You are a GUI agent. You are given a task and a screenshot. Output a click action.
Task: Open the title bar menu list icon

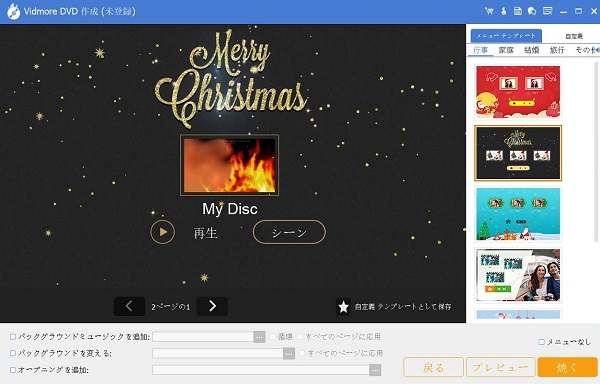click(548, 11)
